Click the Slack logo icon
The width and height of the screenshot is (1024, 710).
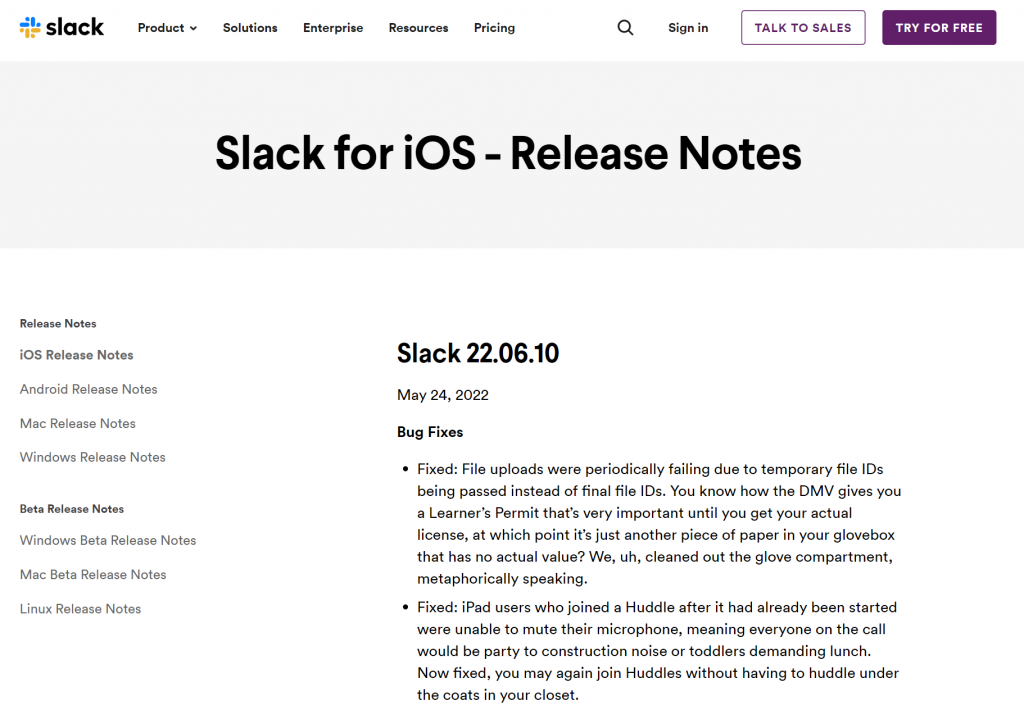point(30,27)
